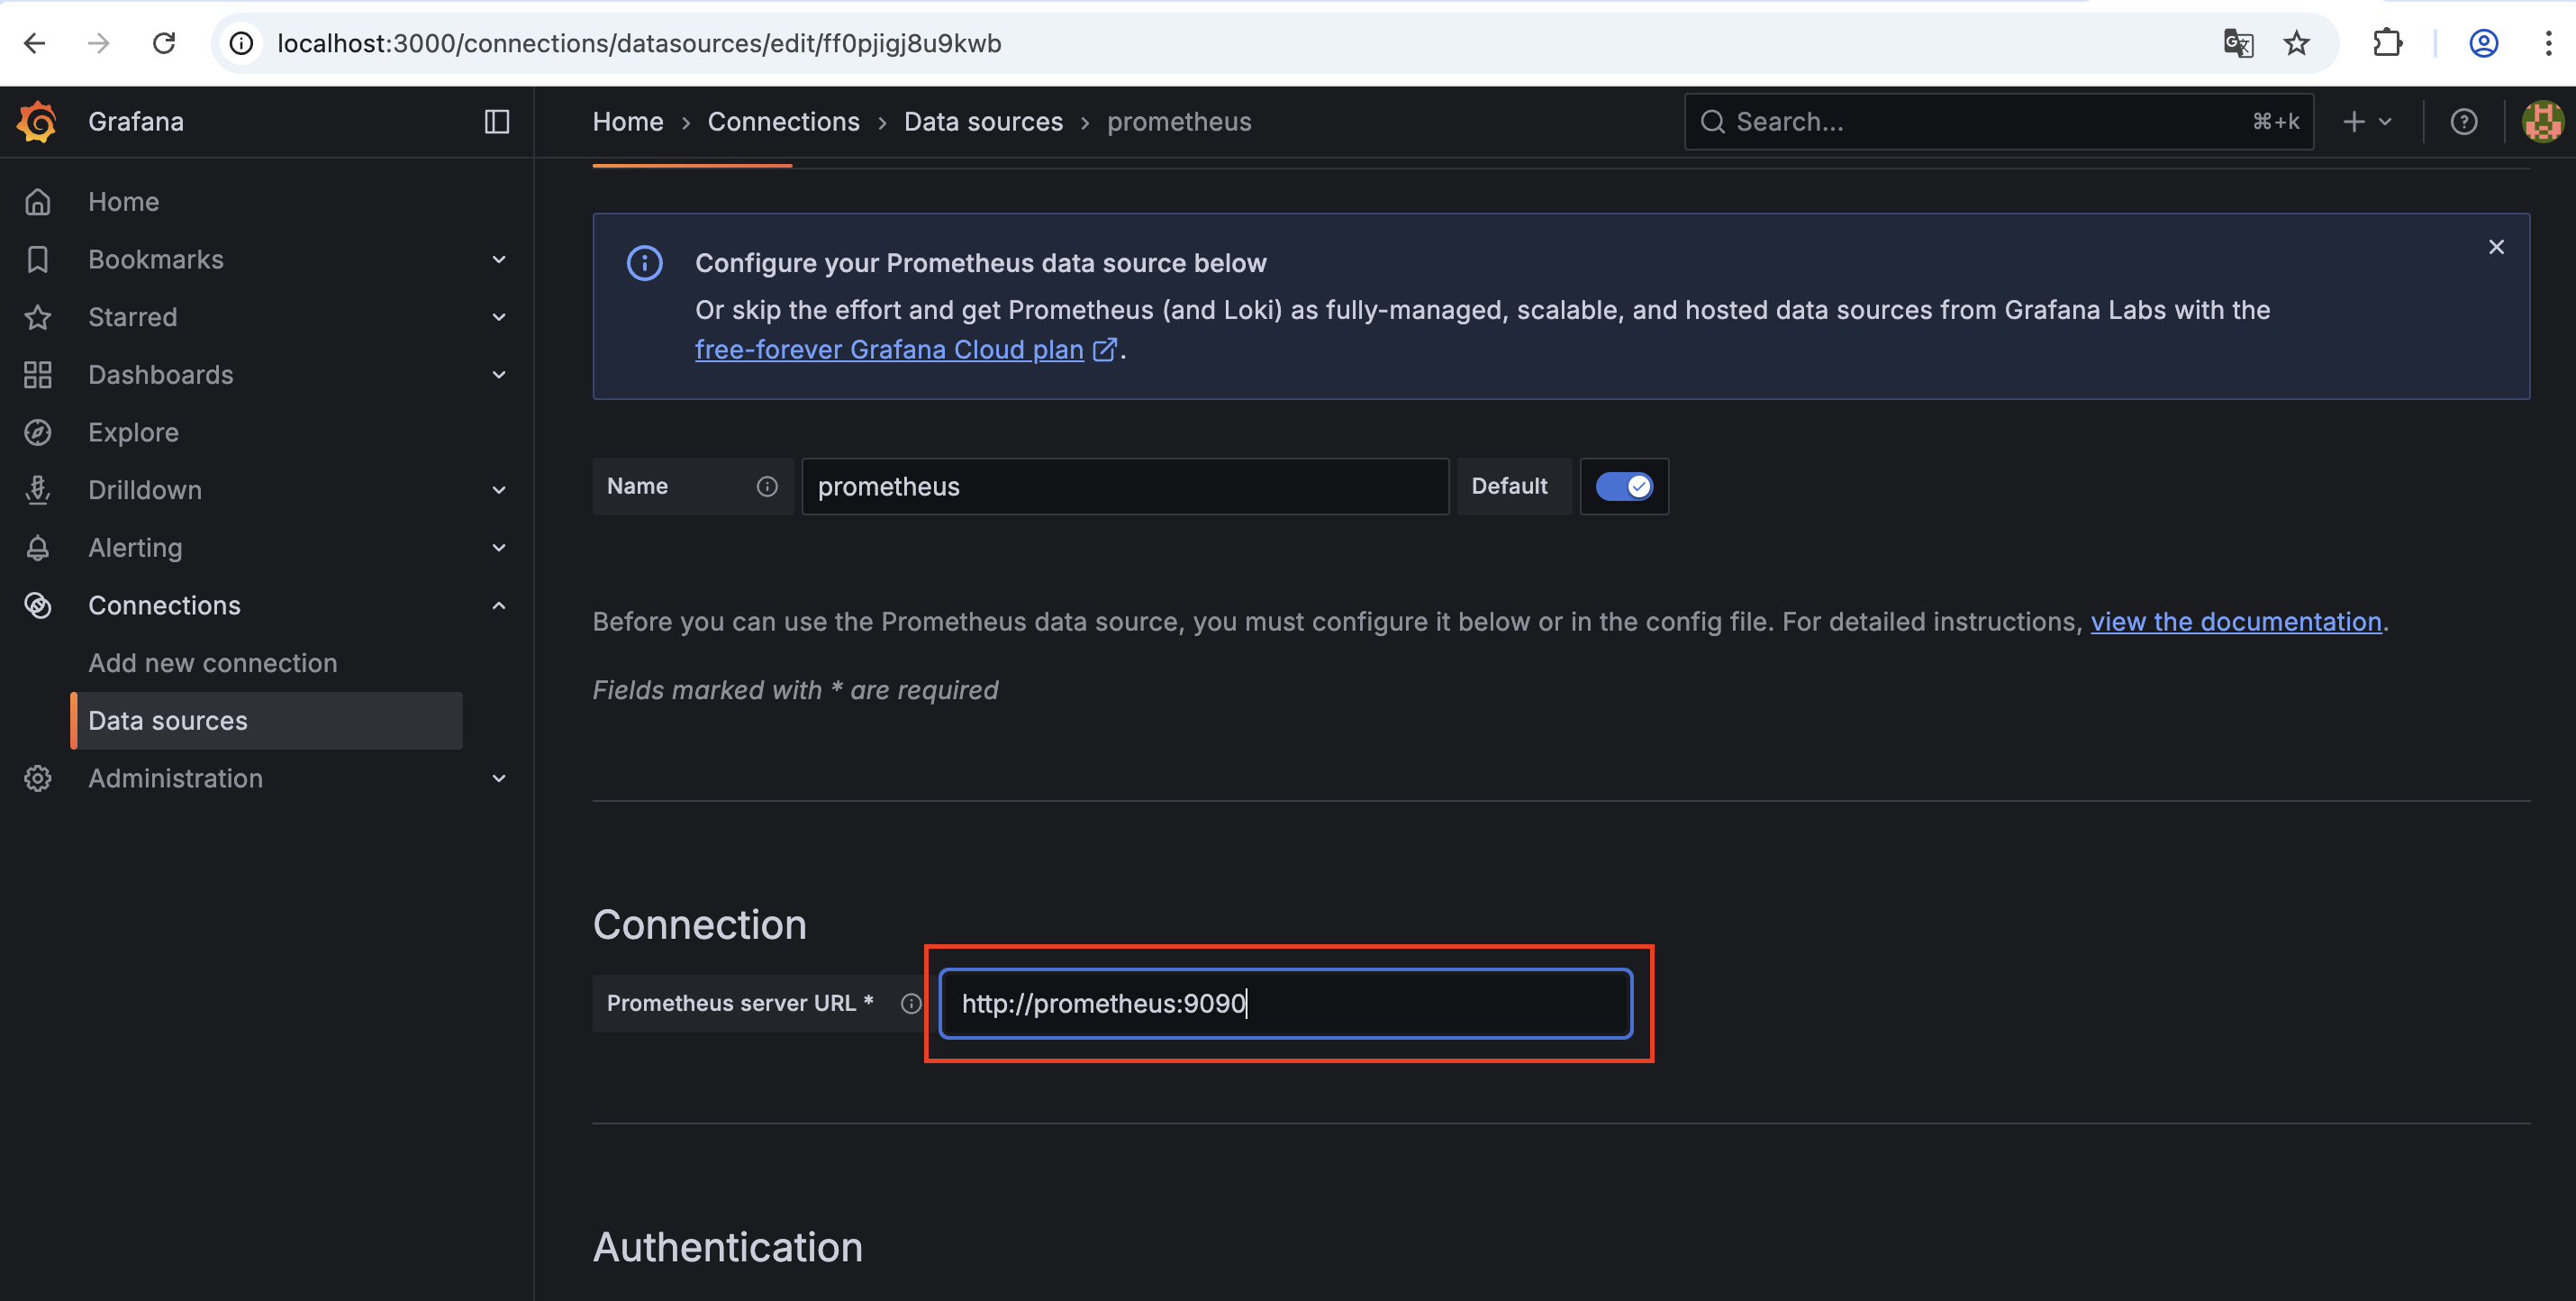Click the Grafana Search box
The height and width of the screenshot is (1301, 2576).
1998,122
